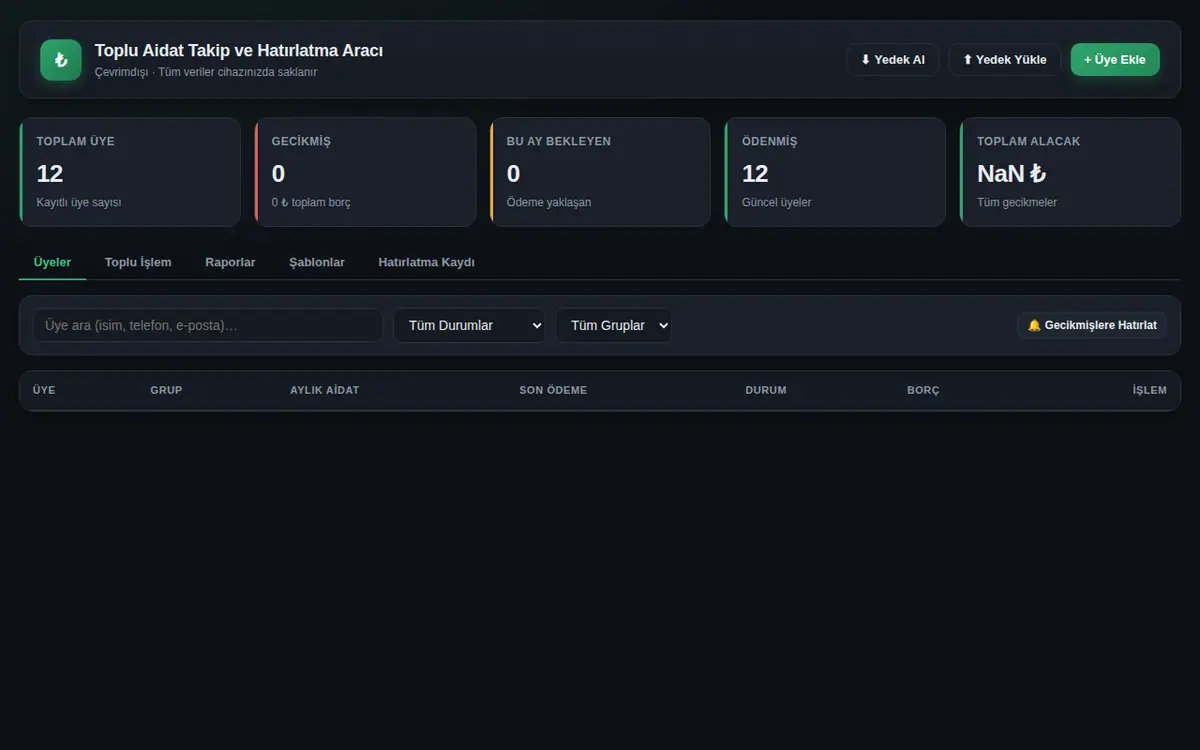Click the BORÇ column header
Viewport: 1200px width, 750px height.
click(923, 390)
